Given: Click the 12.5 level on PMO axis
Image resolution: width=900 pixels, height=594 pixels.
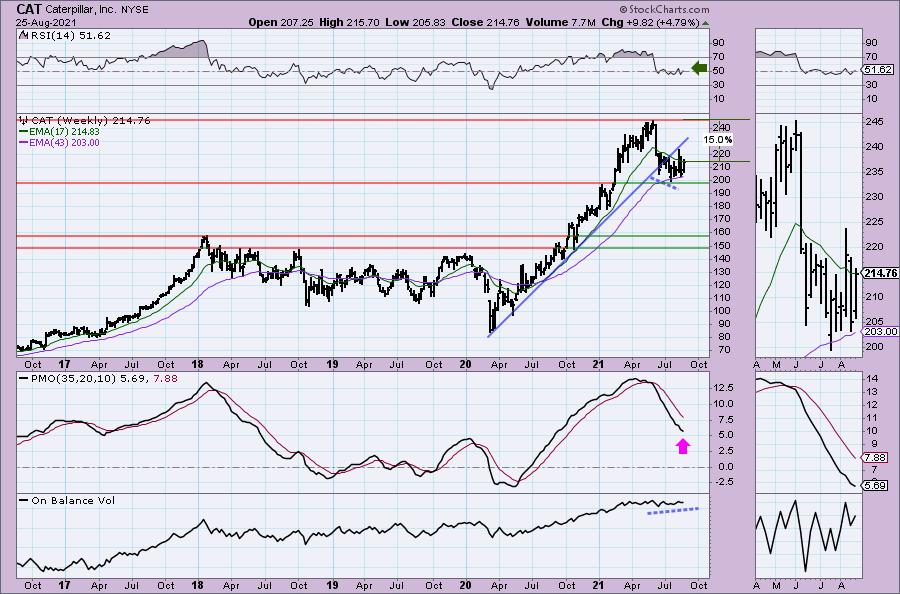Looking at the screenshot, I should [723, 388].
